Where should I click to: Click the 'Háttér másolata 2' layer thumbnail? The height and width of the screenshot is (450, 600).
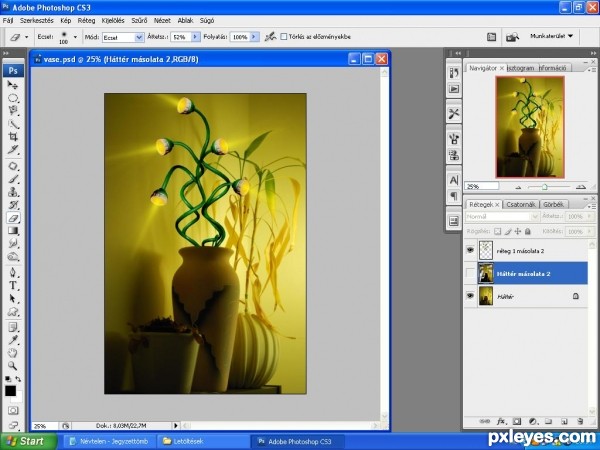click(x=486, y=273)
